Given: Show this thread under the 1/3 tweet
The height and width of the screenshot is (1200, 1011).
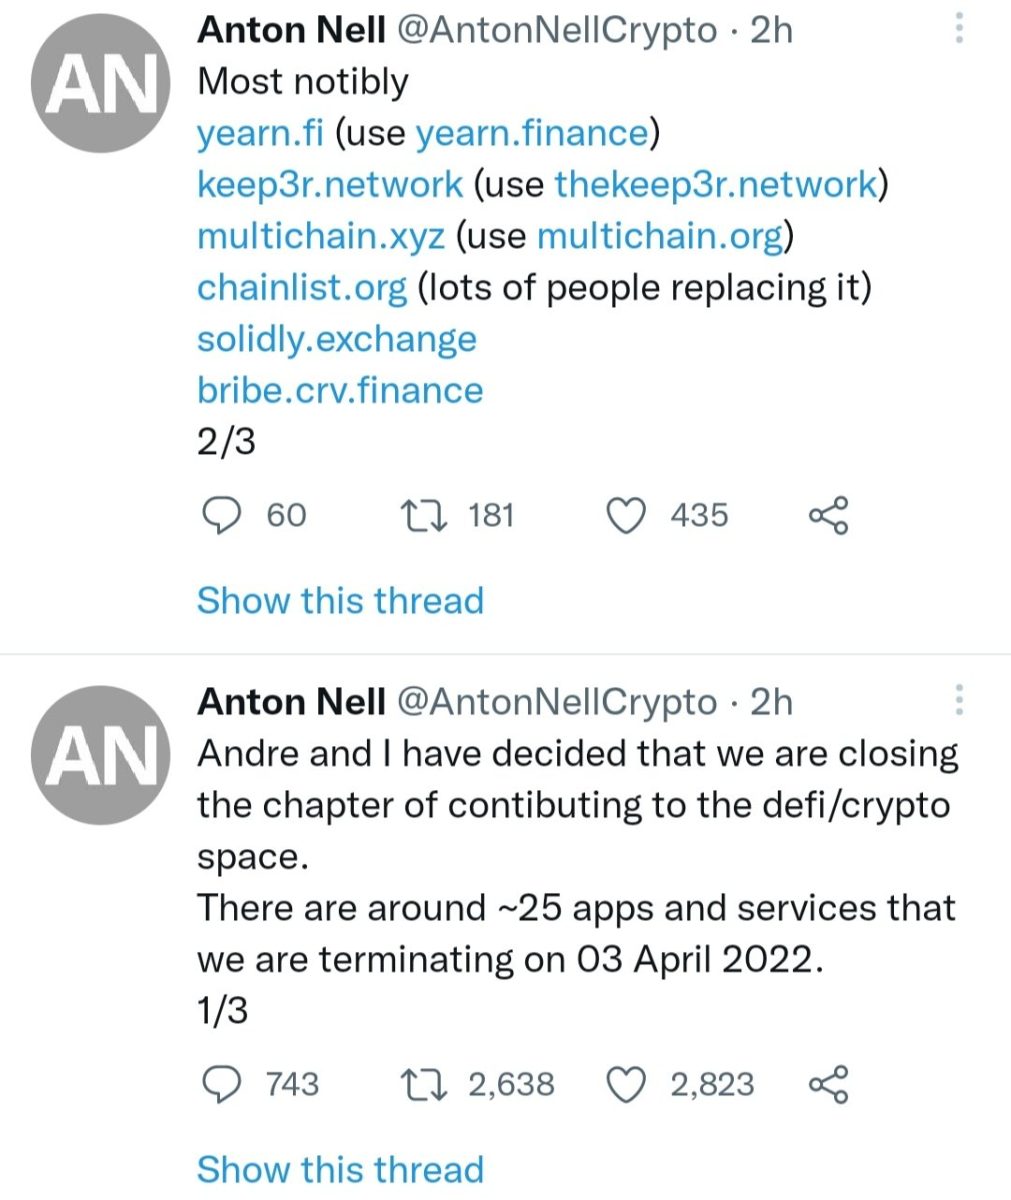Looking at the screenshot, I should 340,1169.
